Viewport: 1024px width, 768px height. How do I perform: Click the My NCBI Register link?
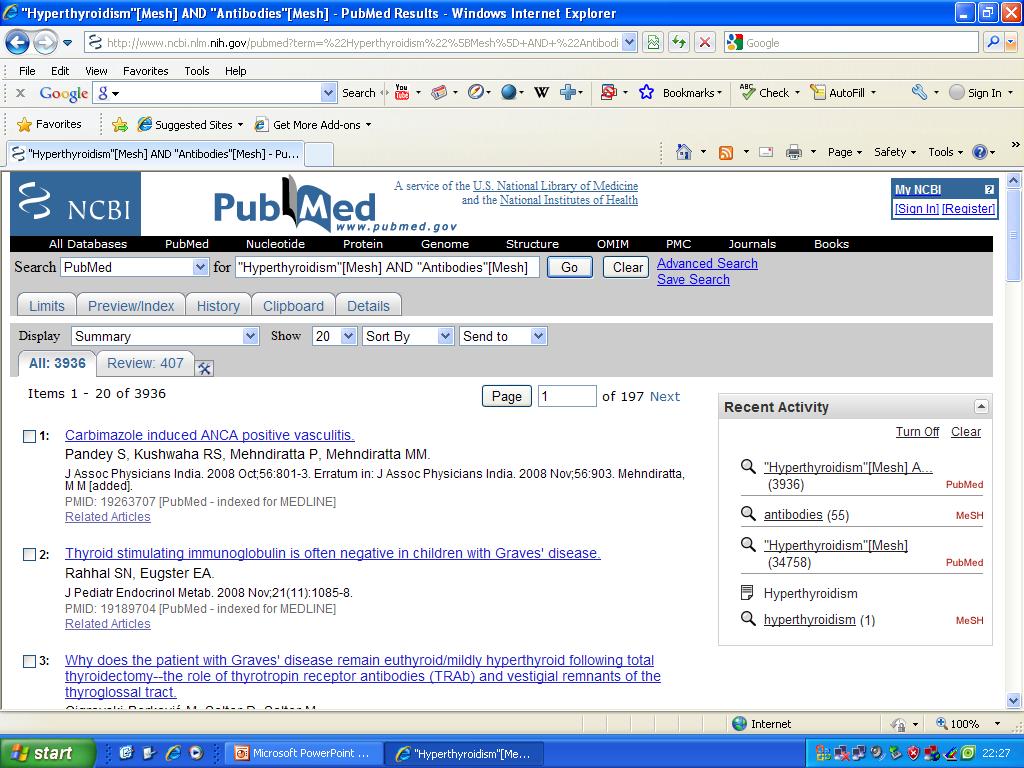coord(969,208)
